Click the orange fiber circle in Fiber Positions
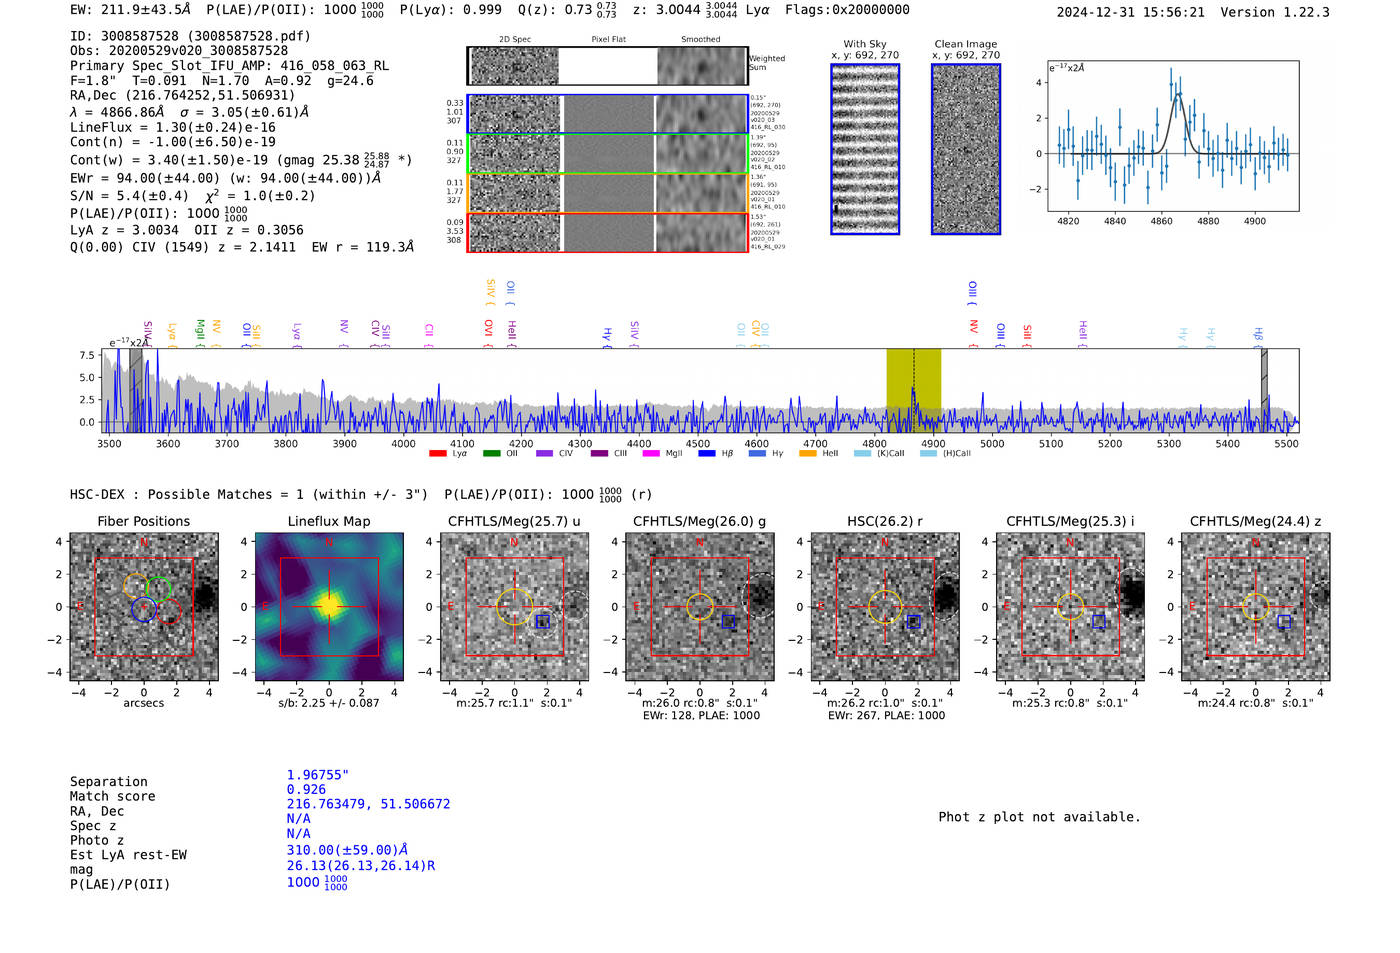This screenshot has height=953, width=1400. 135,587
